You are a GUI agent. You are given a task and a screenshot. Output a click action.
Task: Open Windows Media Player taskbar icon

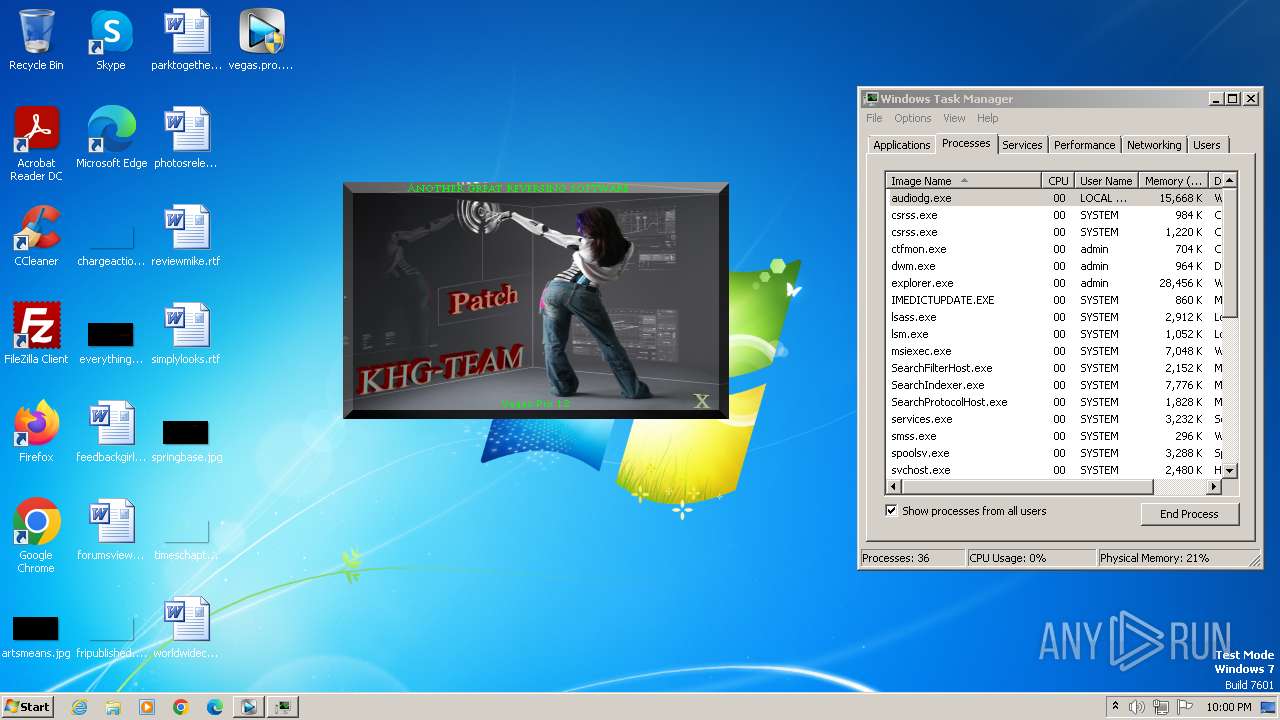coord(147,707)
